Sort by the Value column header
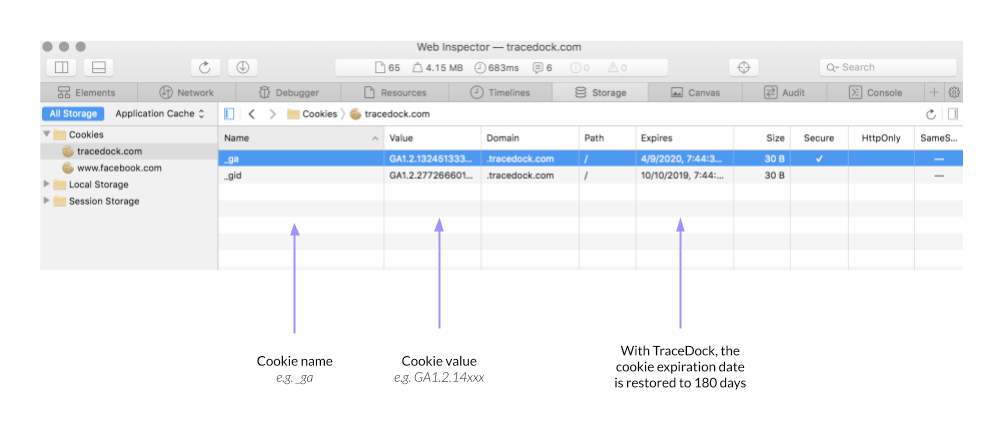This screenshot has width=1000, height=426. click(x=432, y=138)
